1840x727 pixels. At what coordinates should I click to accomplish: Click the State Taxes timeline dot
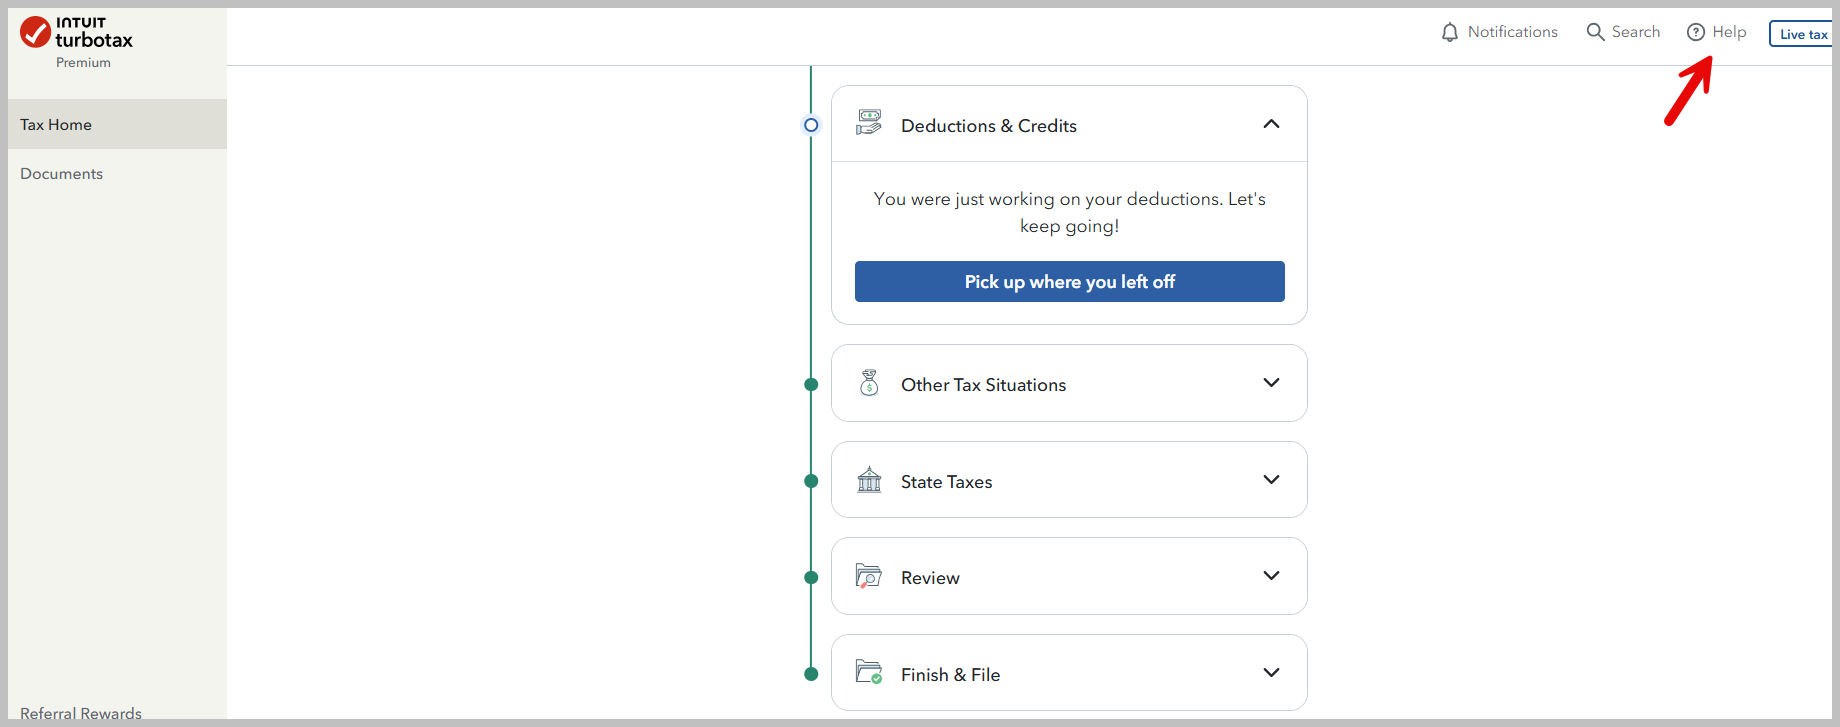point(811,481)
